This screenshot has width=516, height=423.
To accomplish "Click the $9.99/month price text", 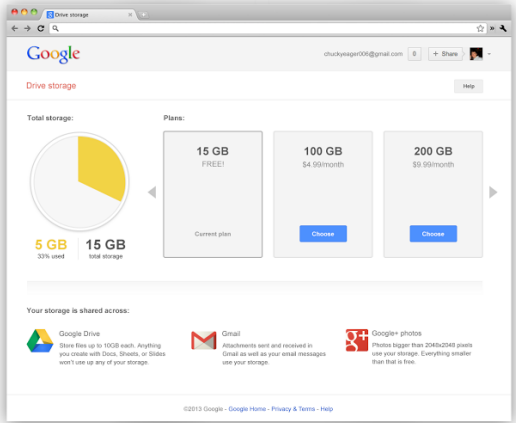I will (433, 165).
